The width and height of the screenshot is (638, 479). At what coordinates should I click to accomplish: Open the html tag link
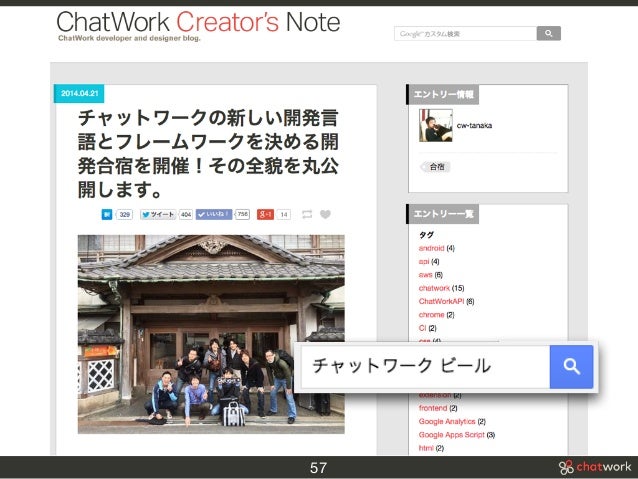(x=426, y=448)
